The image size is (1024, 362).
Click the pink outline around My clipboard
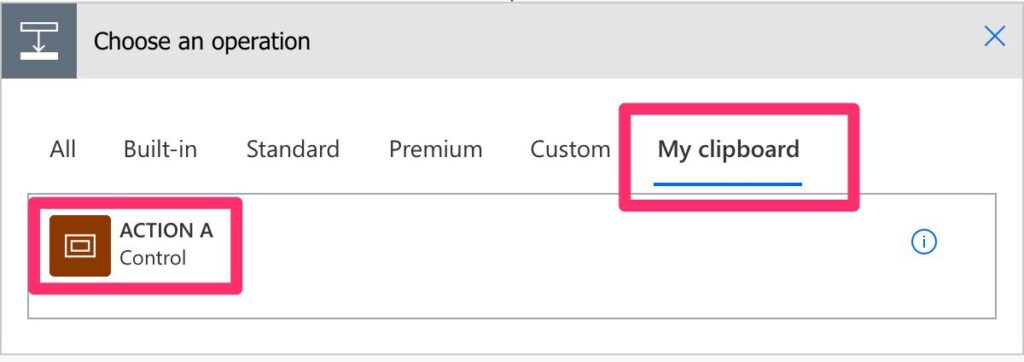tap(739, 108)
